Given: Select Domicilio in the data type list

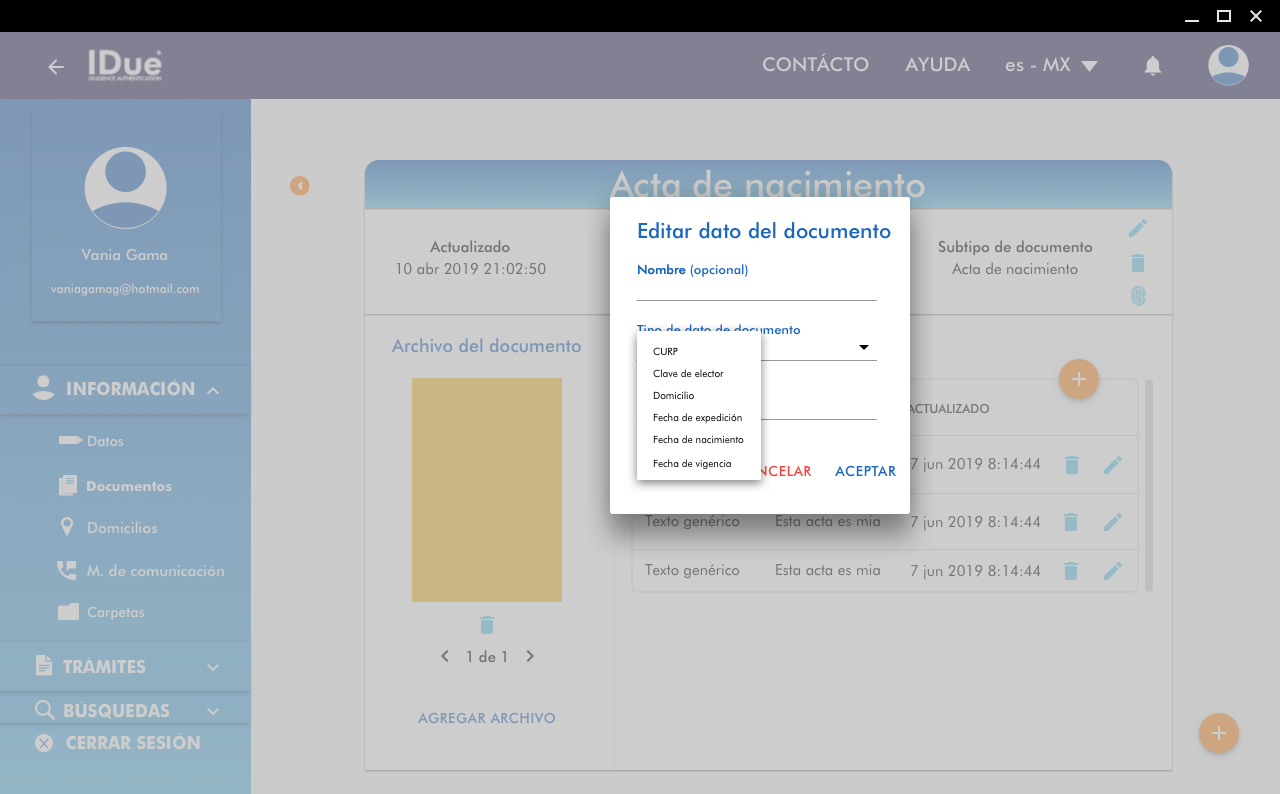Looking at the screenshot, I should pos(673,396).
